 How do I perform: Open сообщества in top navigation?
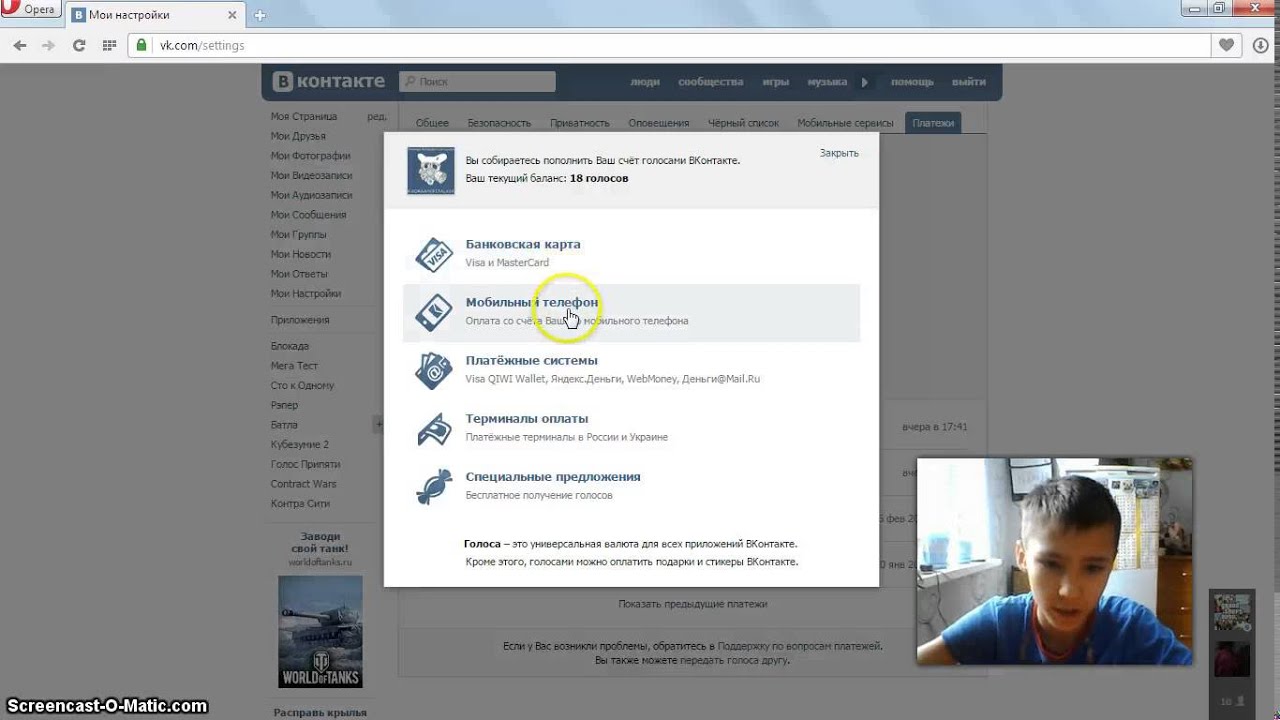[x=711, y=82]
